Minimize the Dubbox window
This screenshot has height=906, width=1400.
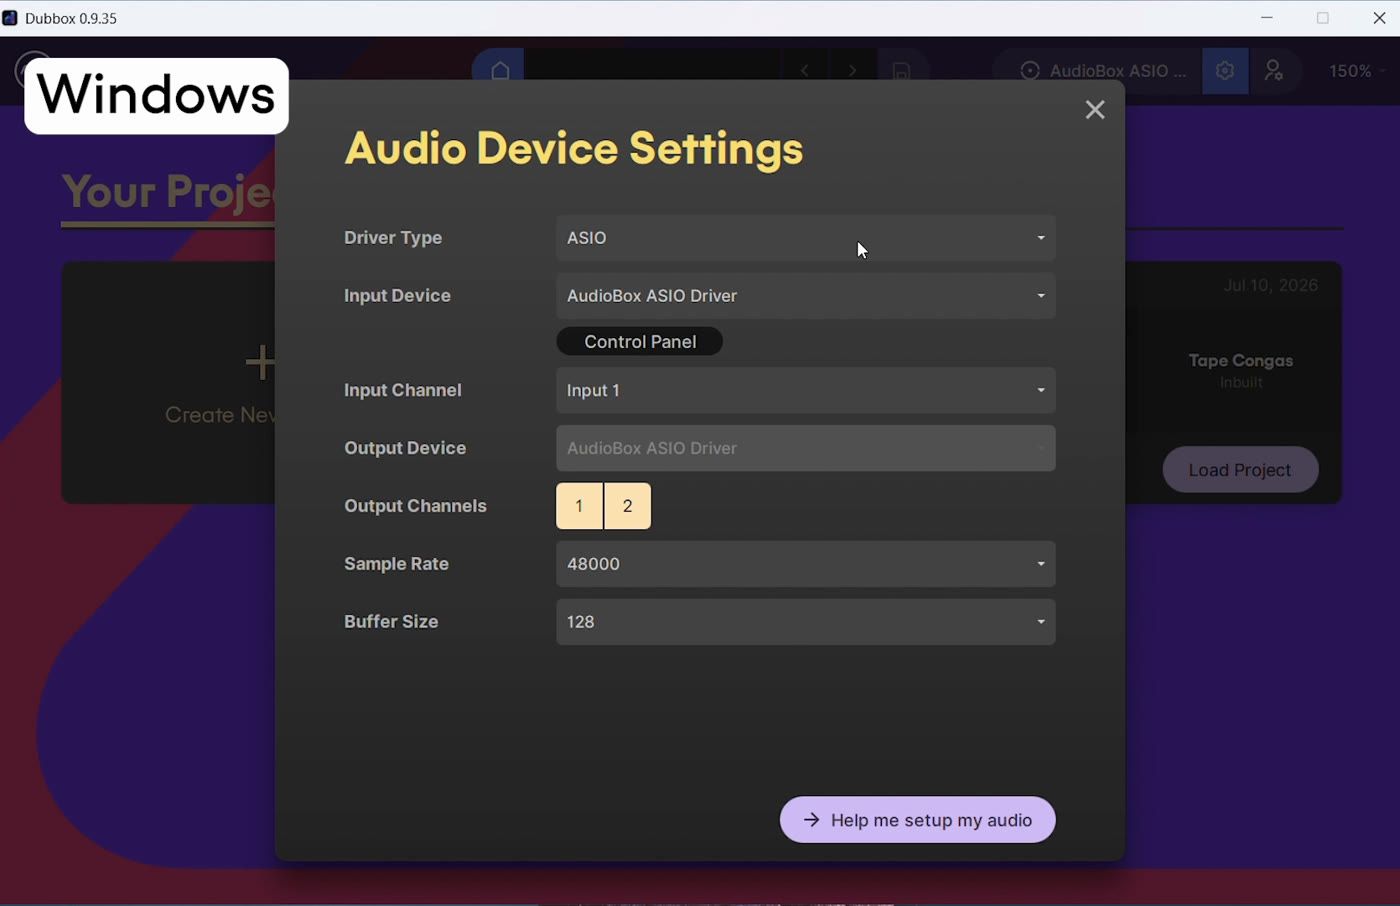[x=1267, y=18]
